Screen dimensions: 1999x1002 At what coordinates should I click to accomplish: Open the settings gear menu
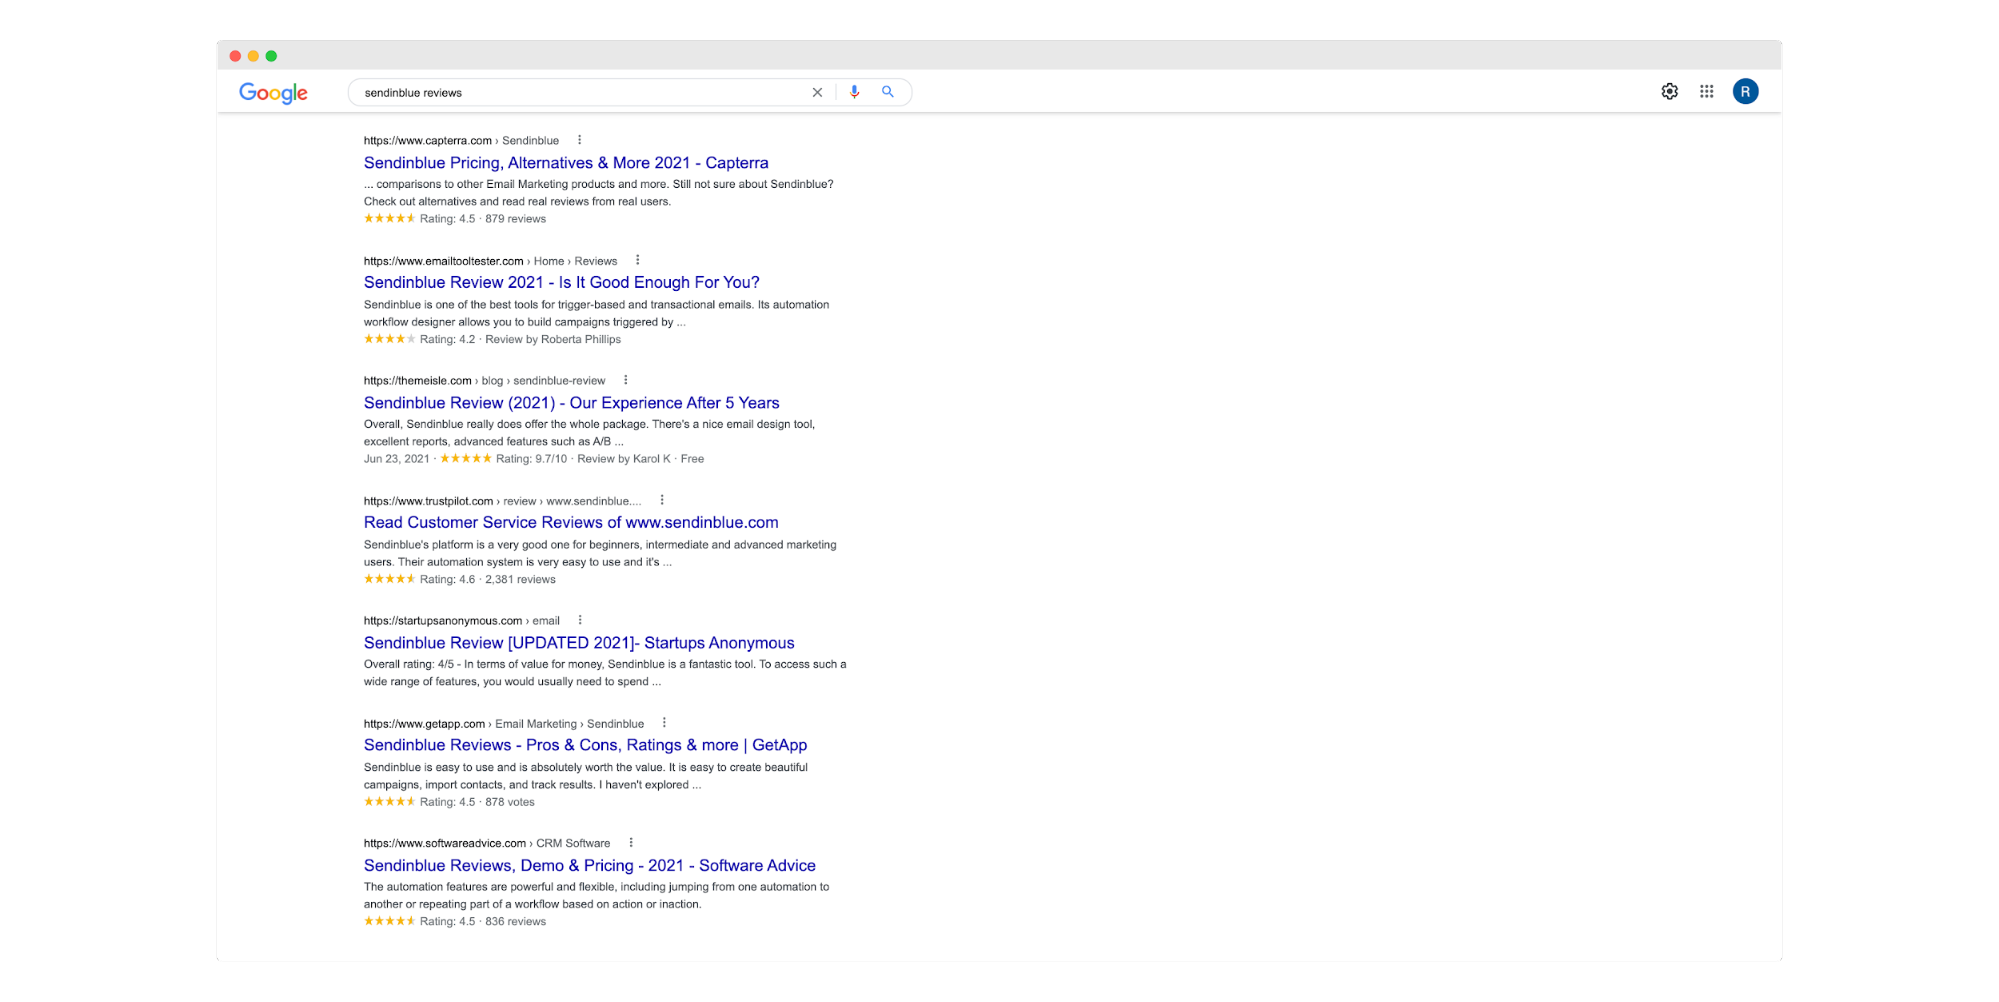click(x=1669, y=92)
